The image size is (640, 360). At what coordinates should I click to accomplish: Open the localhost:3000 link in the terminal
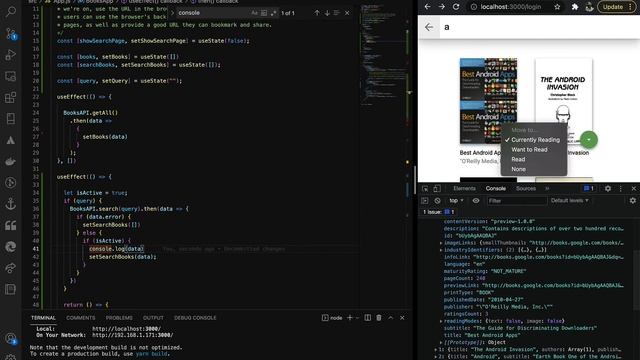tap(127, 329)
